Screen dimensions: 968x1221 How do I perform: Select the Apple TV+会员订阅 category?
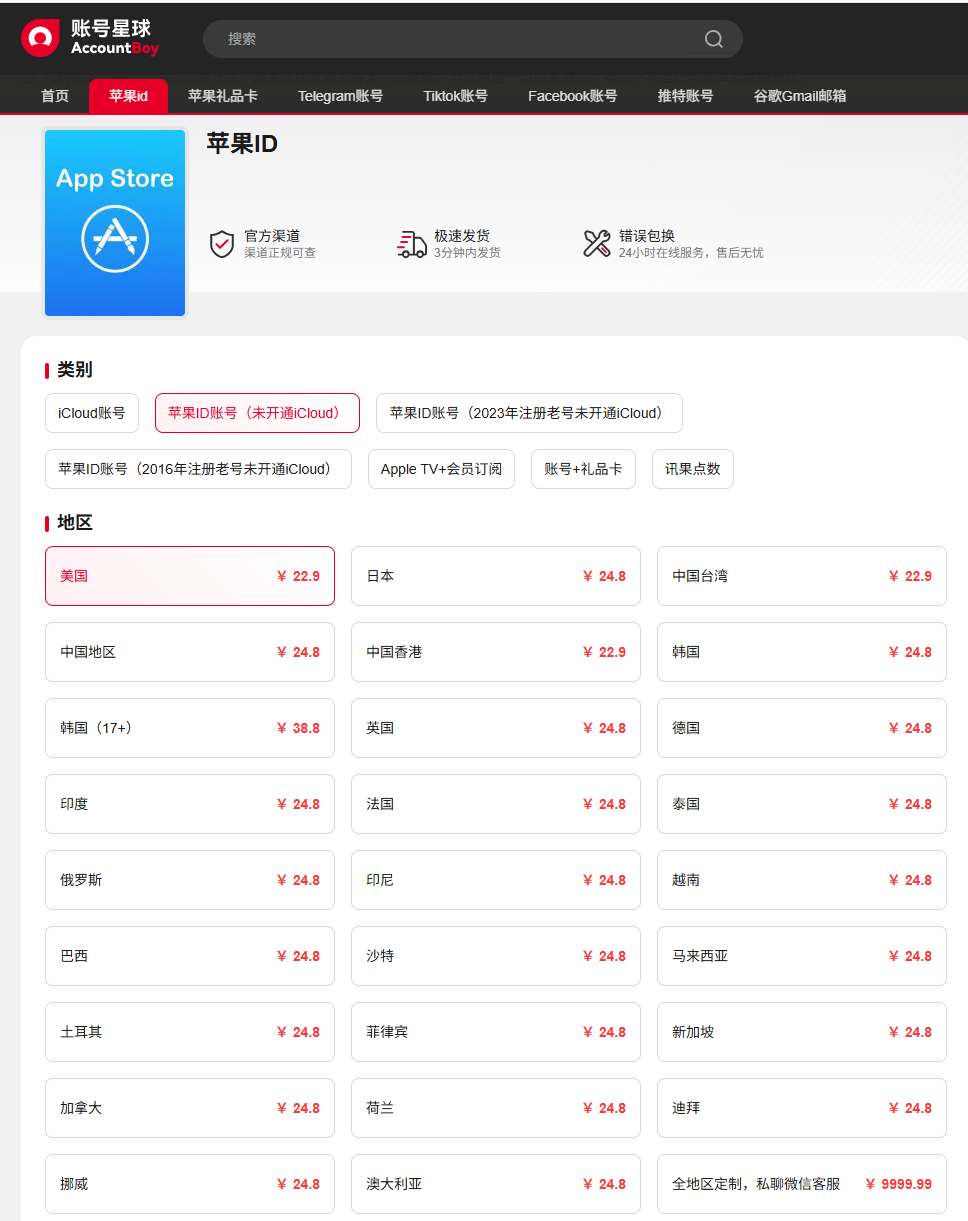[x=441, y=468]
